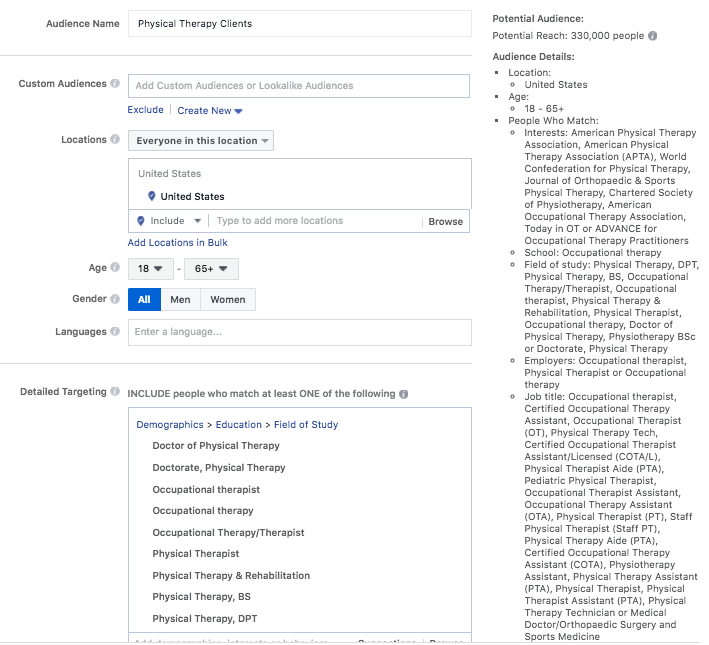Image resolution: width=709 pixels, height=645 pixels.
Task: Select Physical Therapy, DPT entry
Action: point(205,619)
